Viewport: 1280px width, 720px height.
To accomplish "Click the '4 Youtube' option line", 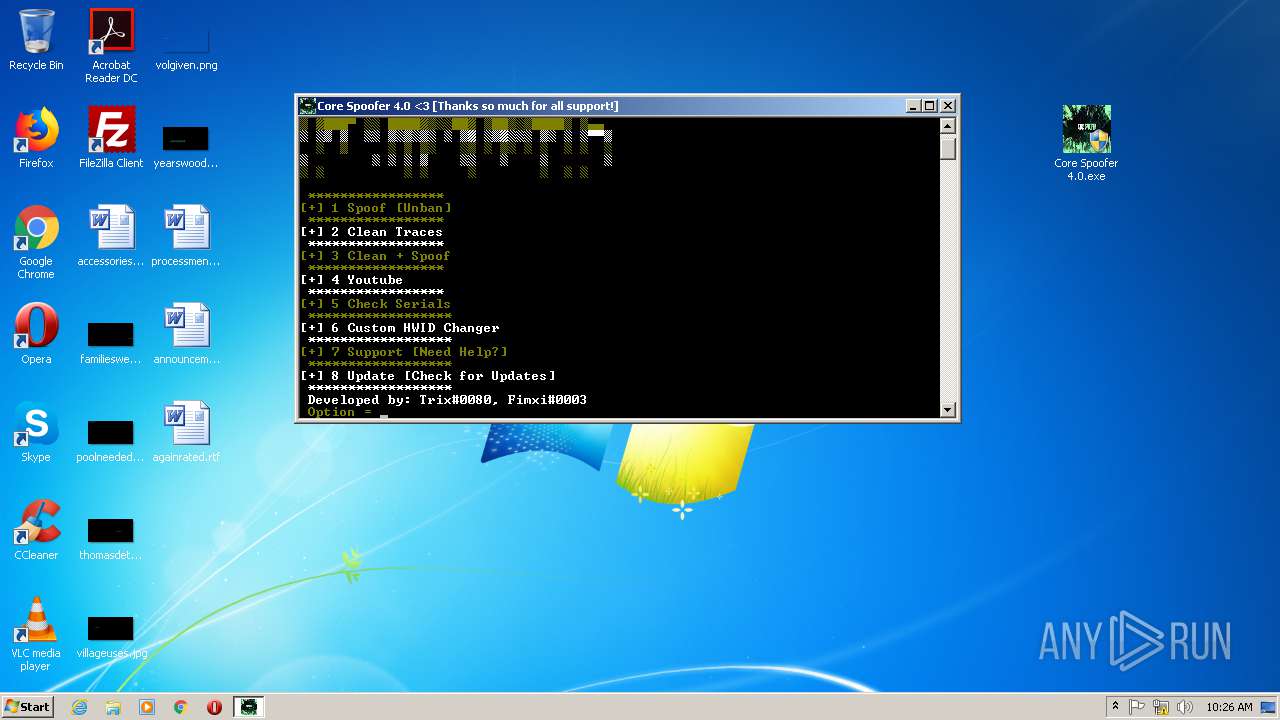I will coord(352,280).
